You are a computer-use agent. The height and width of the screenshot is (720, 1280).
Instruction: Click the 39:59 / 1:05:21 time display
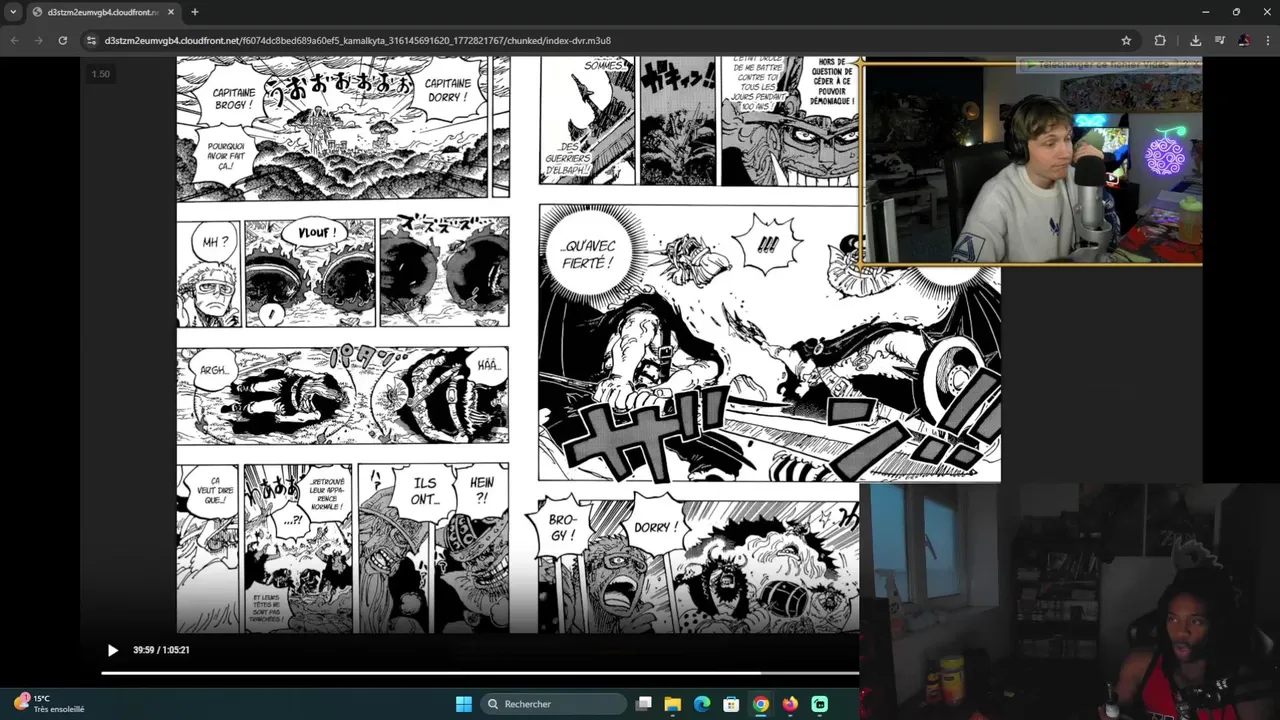[x=161, y=650]
